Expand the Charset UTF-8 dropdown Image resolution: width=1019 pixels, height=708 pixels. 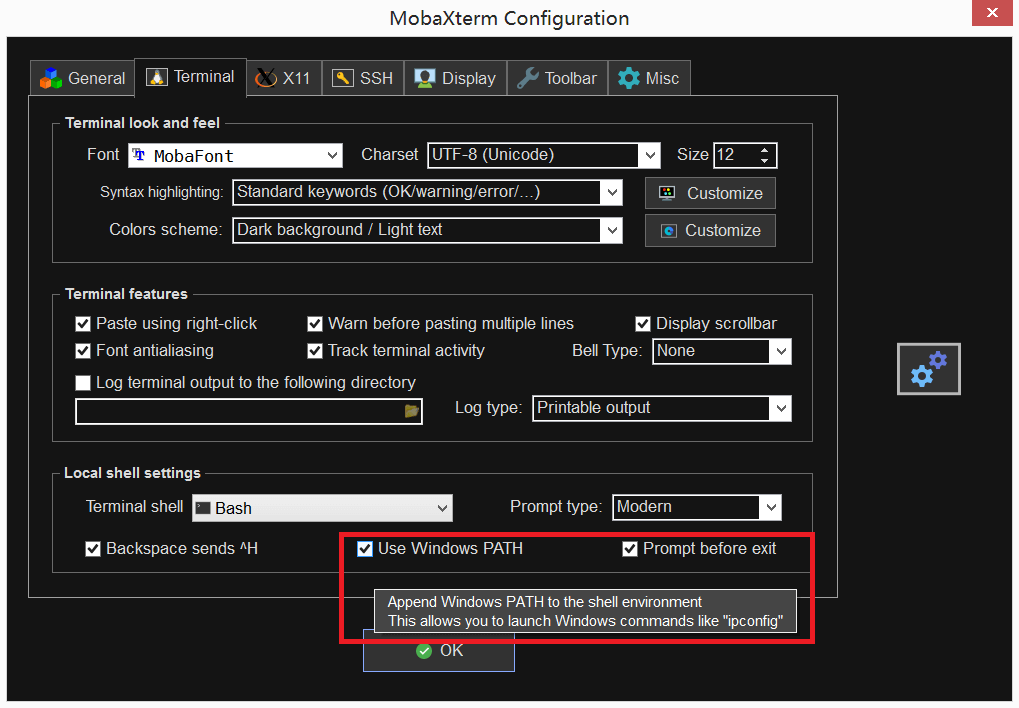(543, 155)
